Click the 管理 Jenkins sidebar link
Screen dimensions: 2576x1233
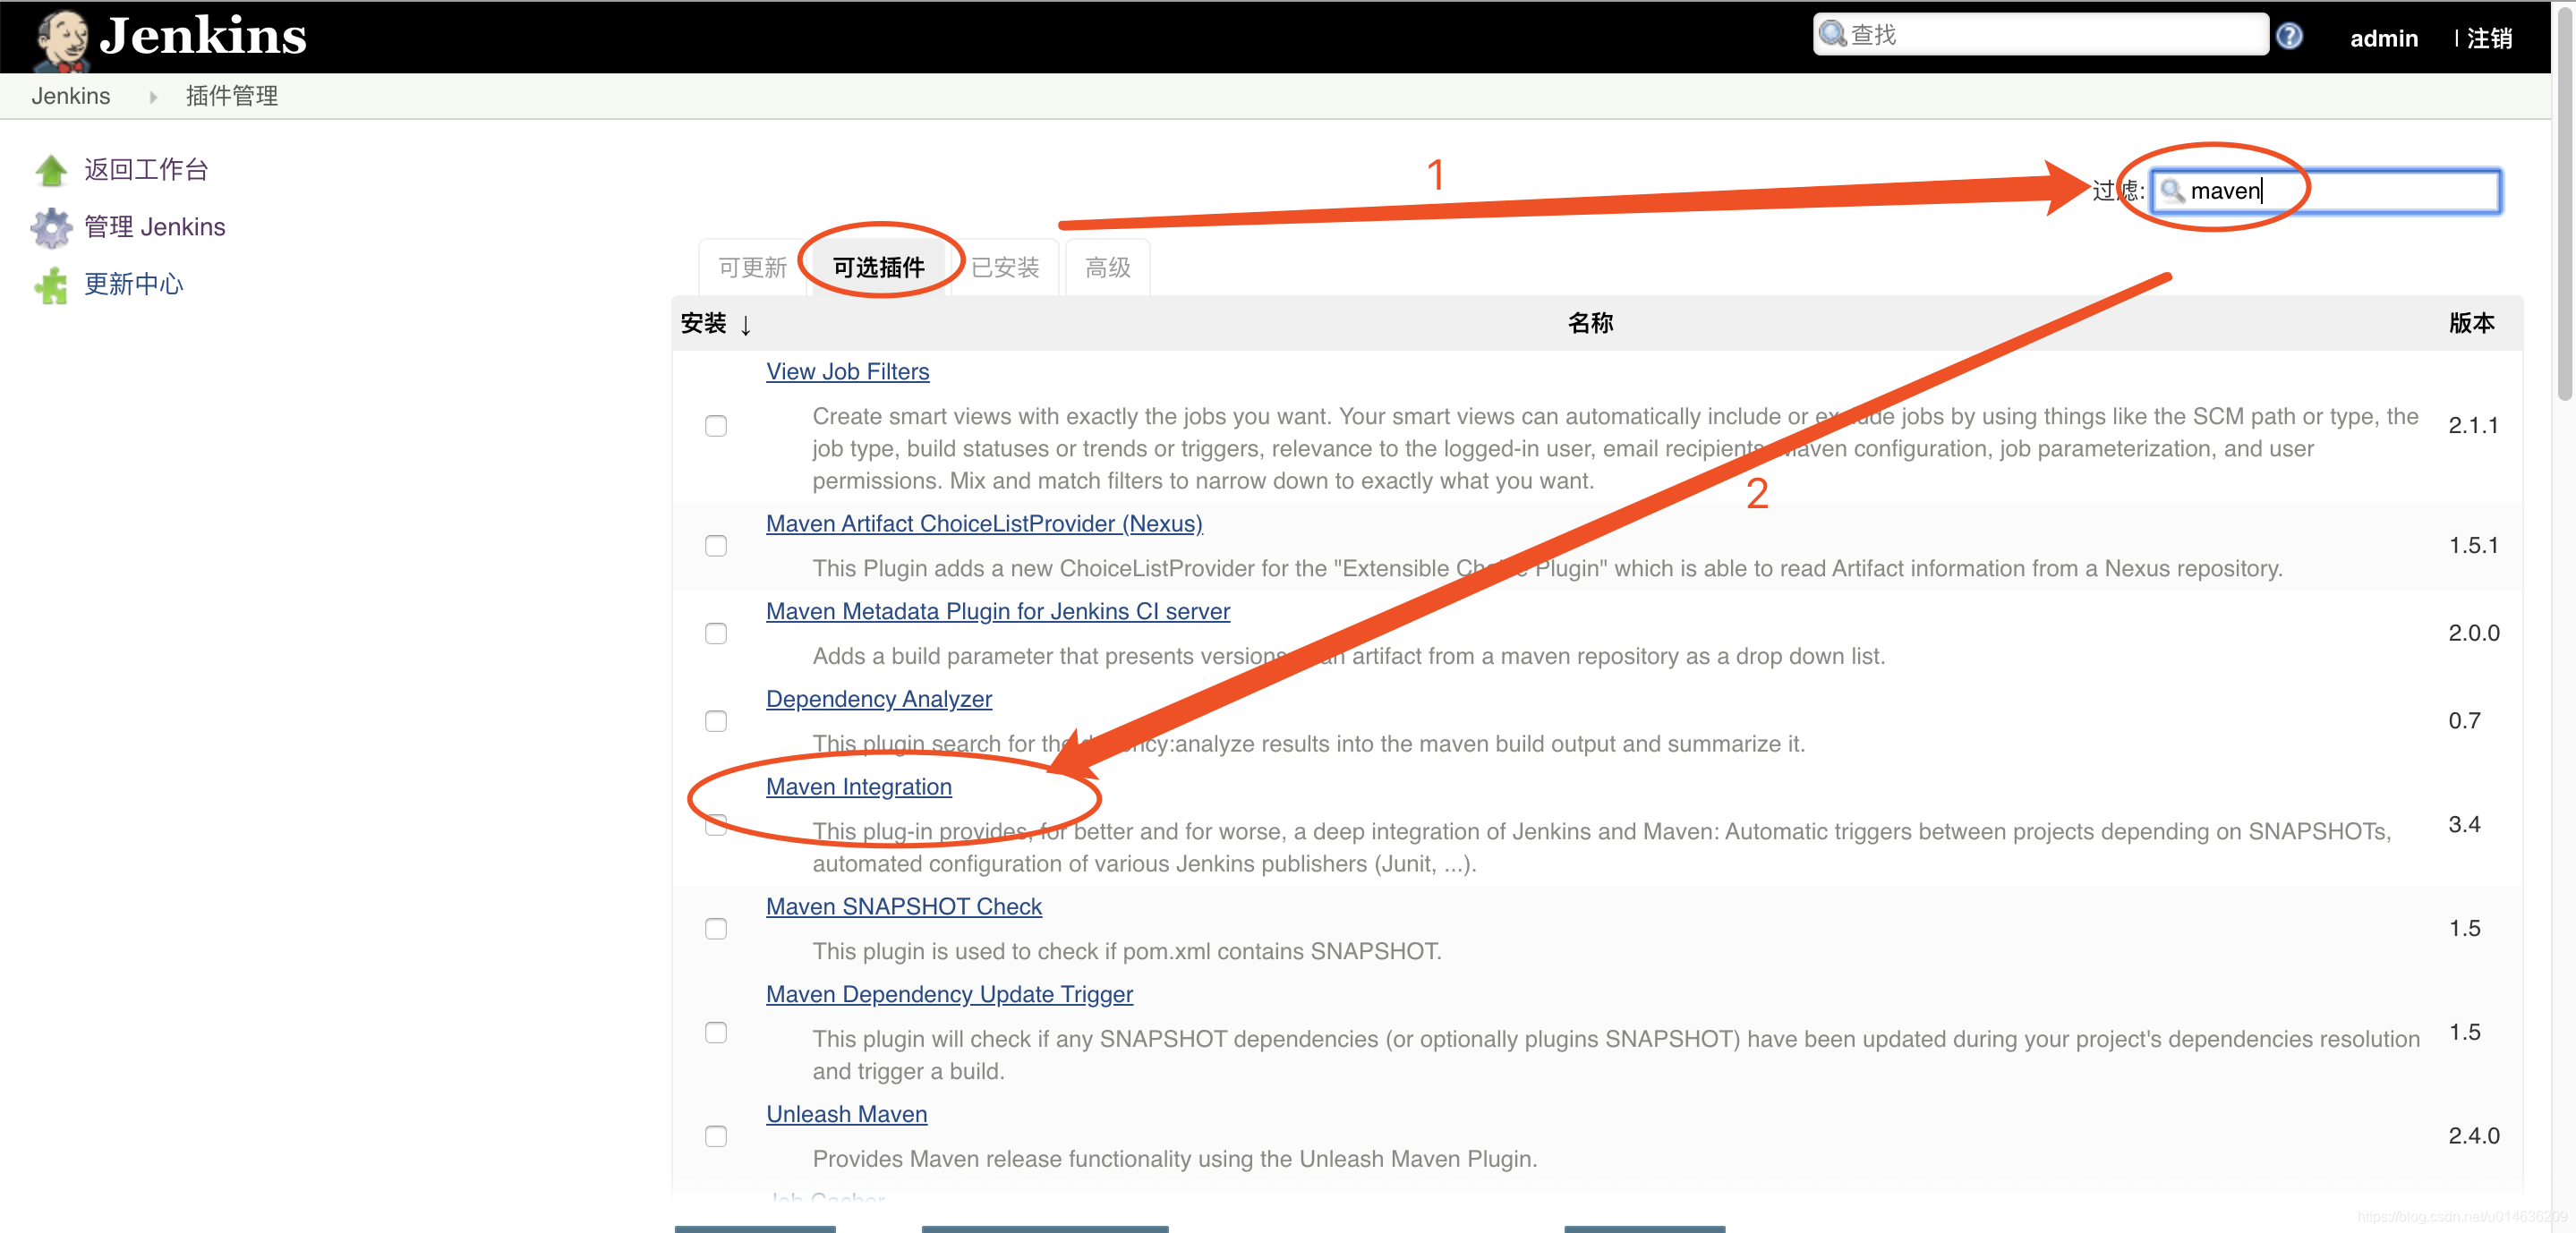click(x=155, y=228)
